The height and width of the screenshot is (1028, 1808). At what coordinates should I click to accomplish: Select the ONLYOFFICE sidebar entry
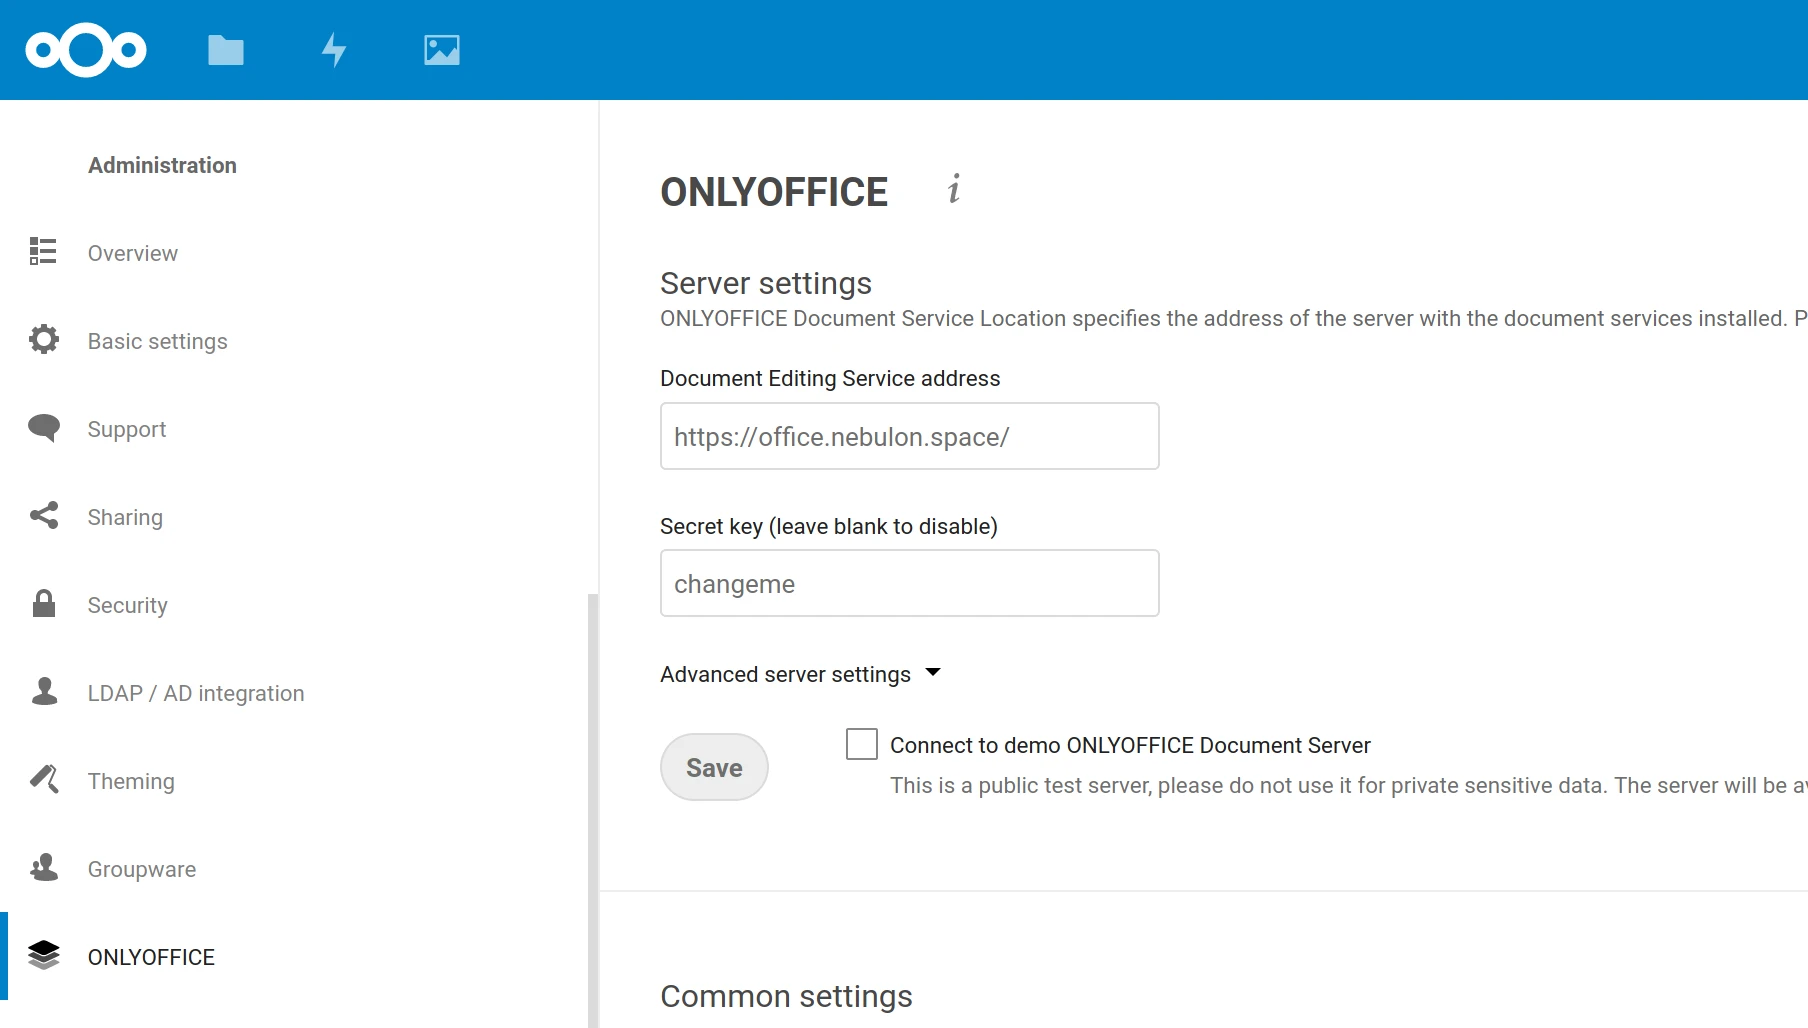tap(151, 956)
